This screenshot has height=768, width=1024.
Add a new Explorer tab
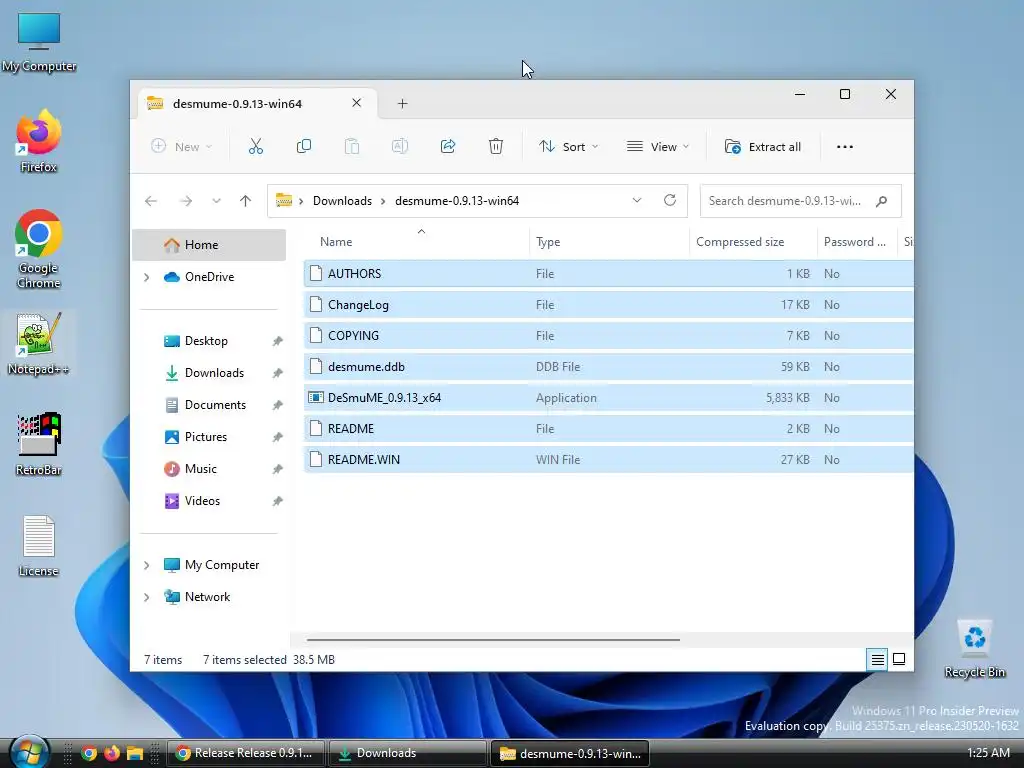(x=402, y=104)
